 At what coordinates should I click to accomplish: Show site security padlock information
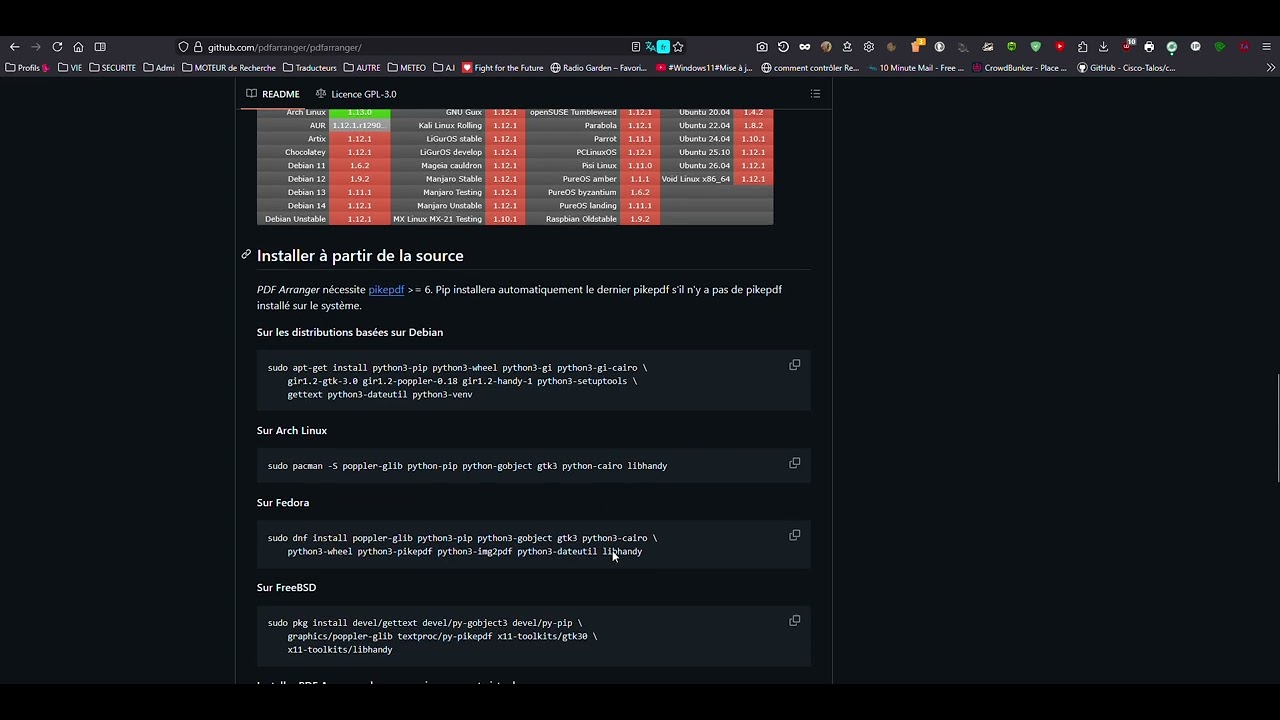pos(198,47)
